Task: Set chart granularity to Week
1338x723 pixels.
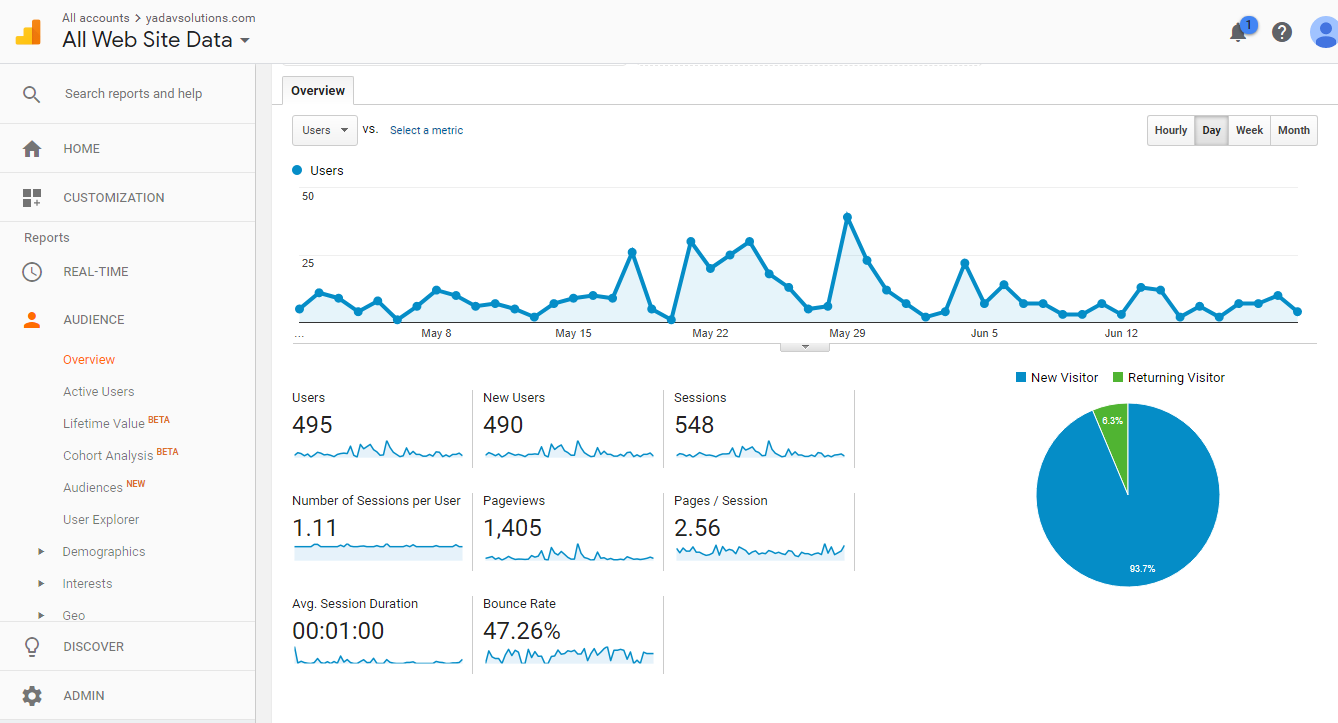Action: (x=1249, y=131)
